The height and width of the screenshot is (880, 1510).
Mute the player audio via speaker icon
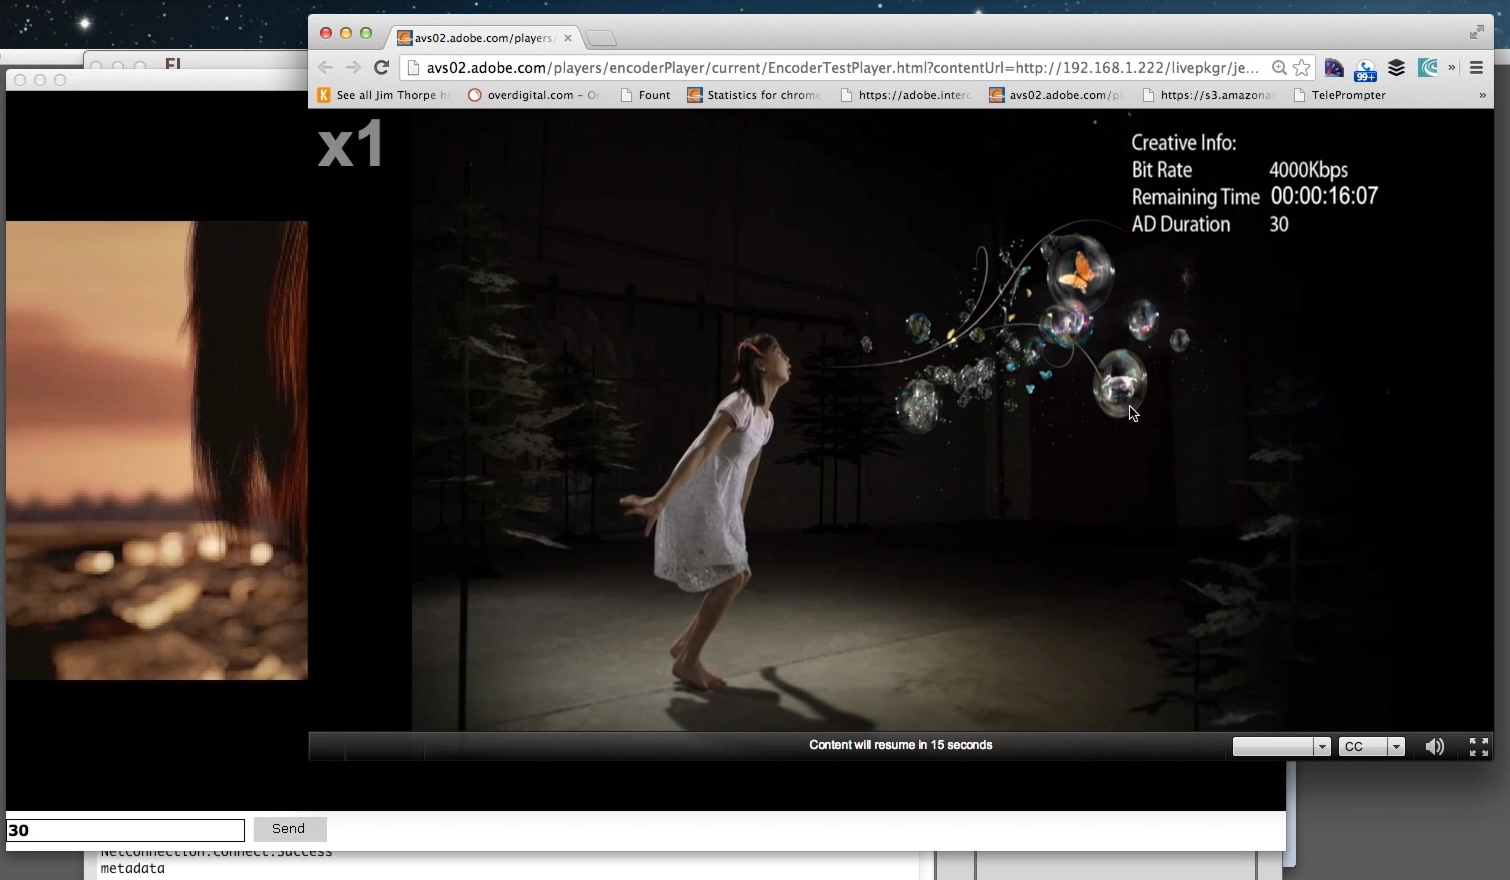(1435, 746)
